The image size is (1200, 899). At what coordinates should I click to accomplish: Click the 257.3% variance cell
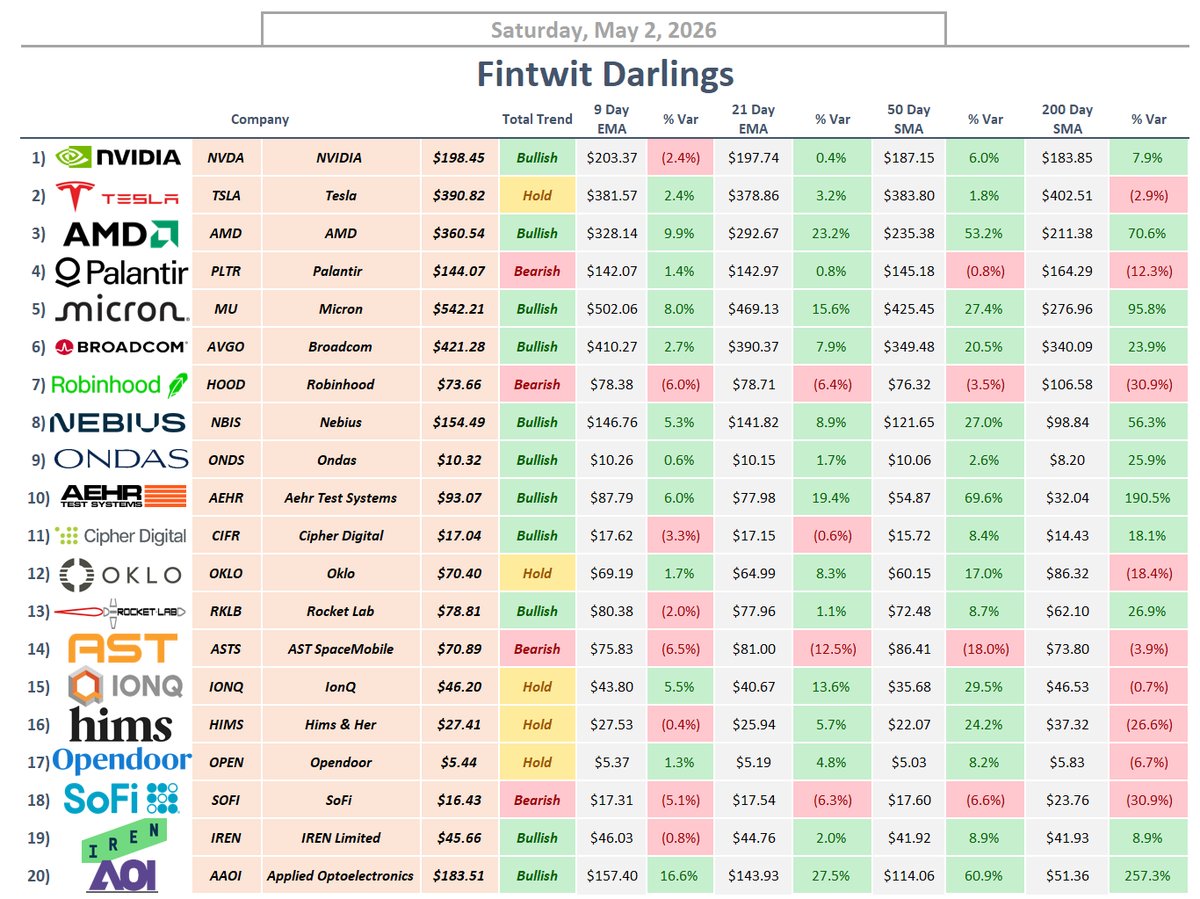click(1149, 876)
